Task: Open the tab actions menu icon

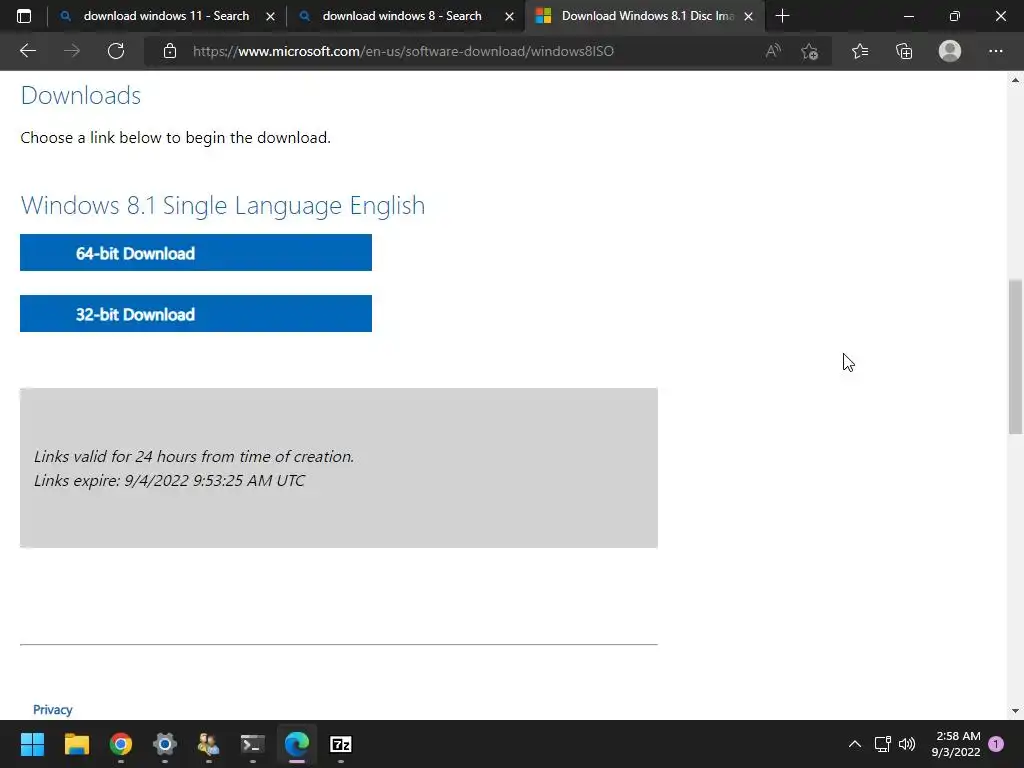Action: [x=24, y=16]
